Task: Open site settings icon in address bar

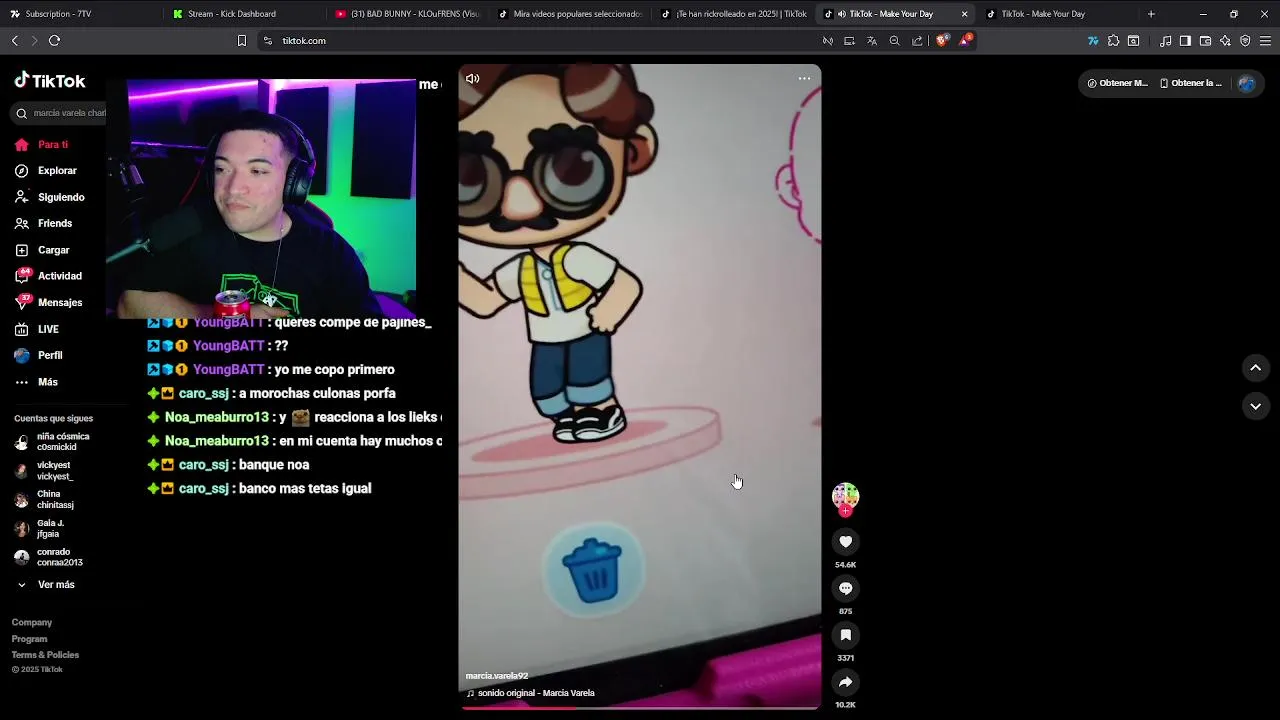Action: pyautogui.click(x=267, y=41)
